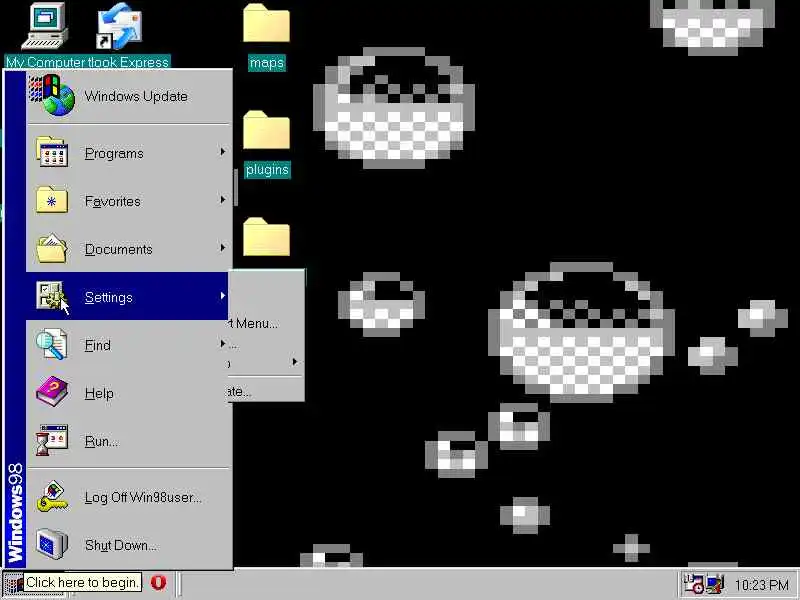The image size is (800, 600).
Task: Select Shut Down... in the Start menu
Action: click(129, 544)
